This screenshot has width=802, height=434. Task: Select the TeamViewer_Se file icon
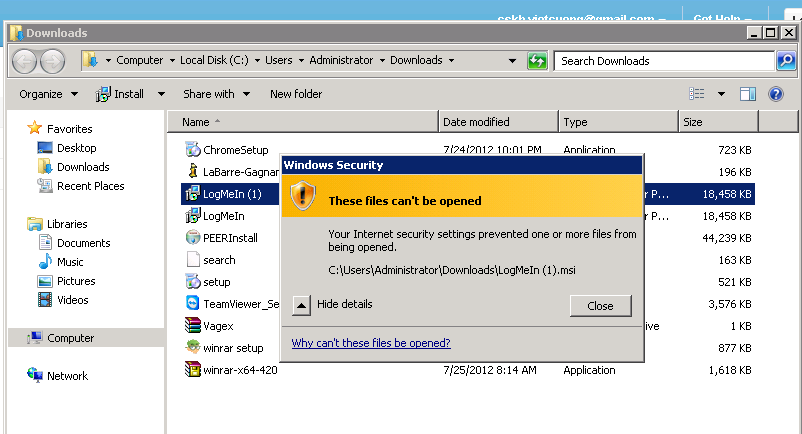coord(192,304)
